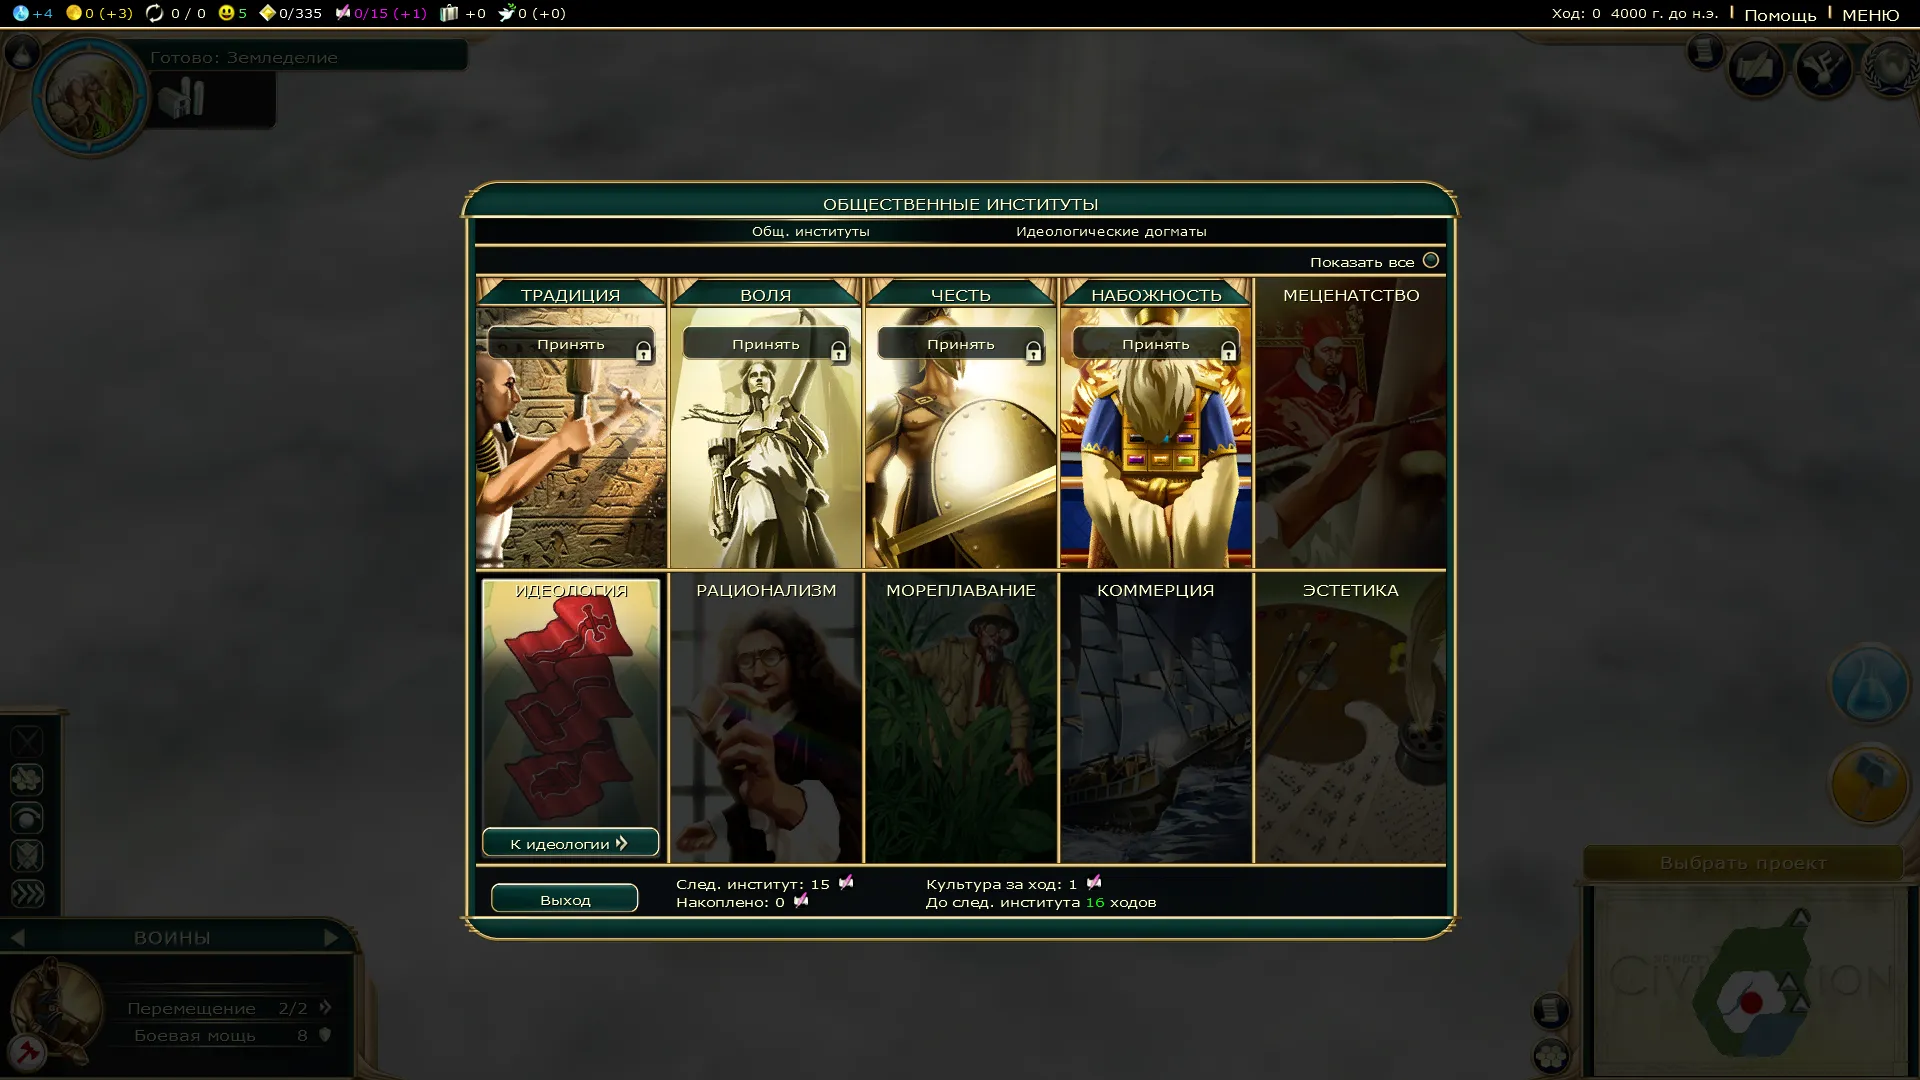1920x1080 pixels.
Task: Click the tourism suitcase icon
Action: (x=449, y=13)
